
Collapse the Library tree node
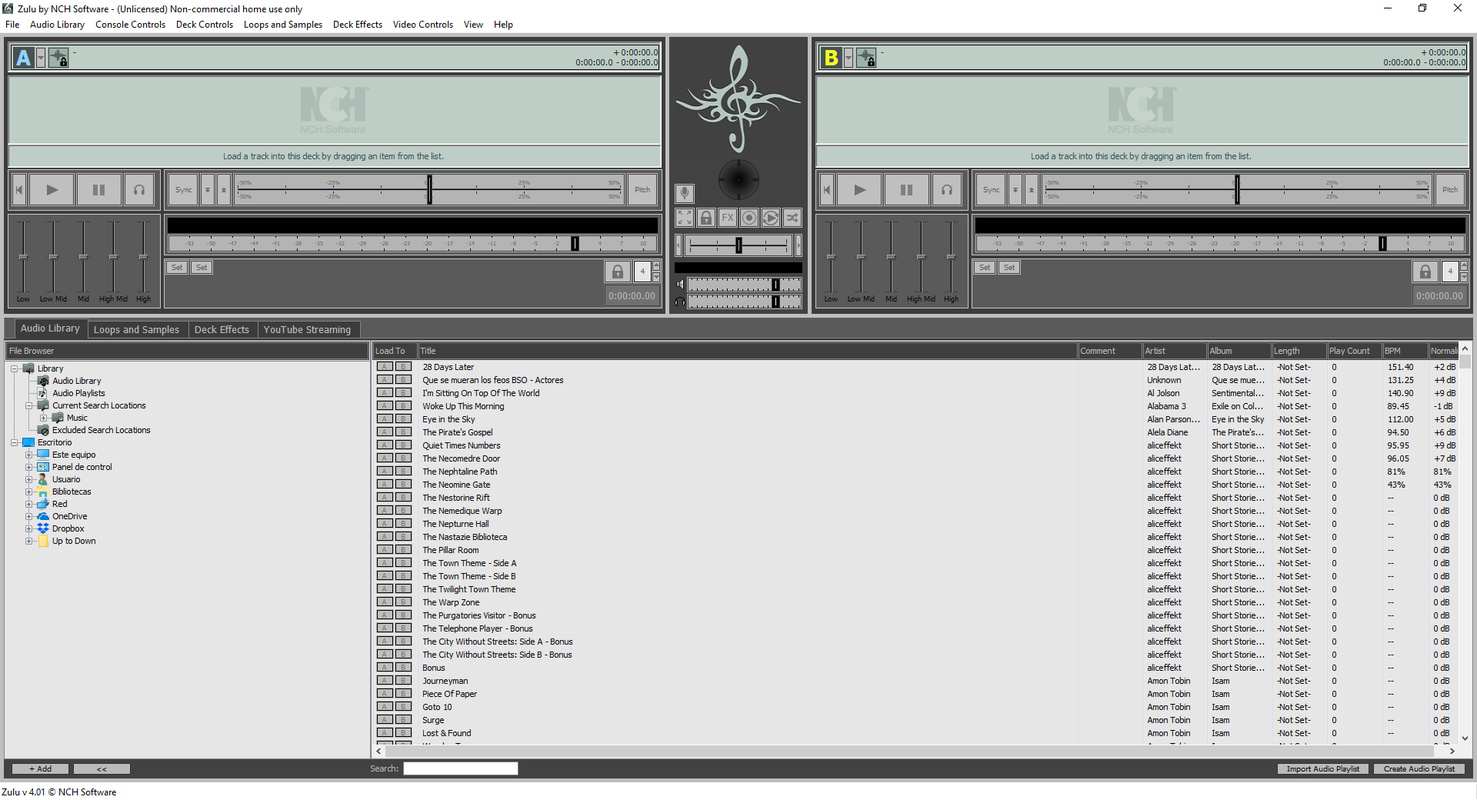[x=15, y=368]
